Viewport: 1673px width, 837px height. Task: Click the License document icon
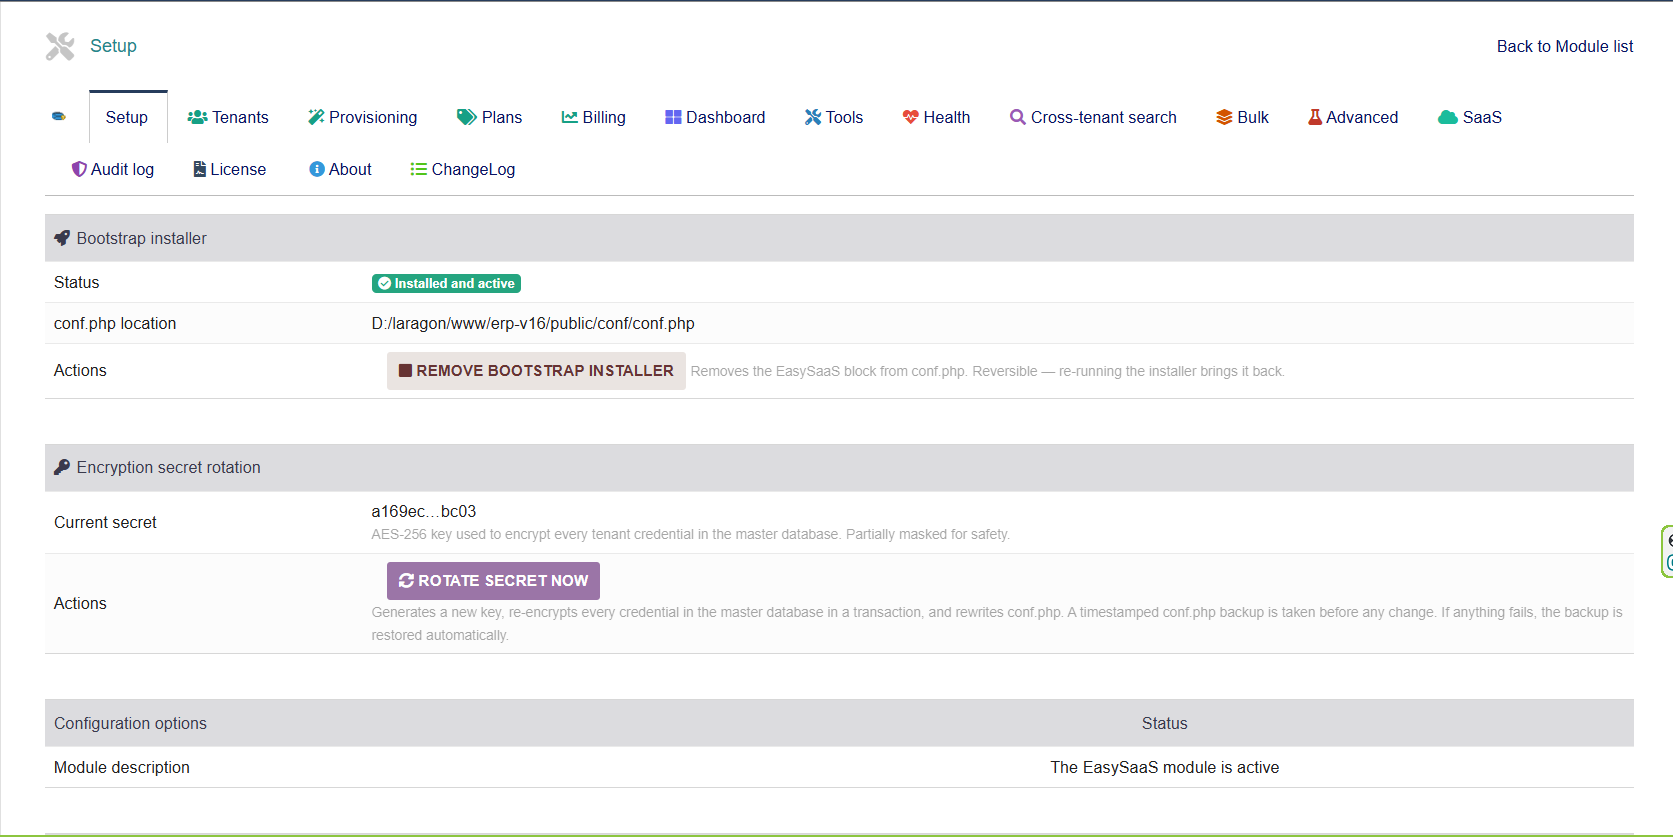200,169
